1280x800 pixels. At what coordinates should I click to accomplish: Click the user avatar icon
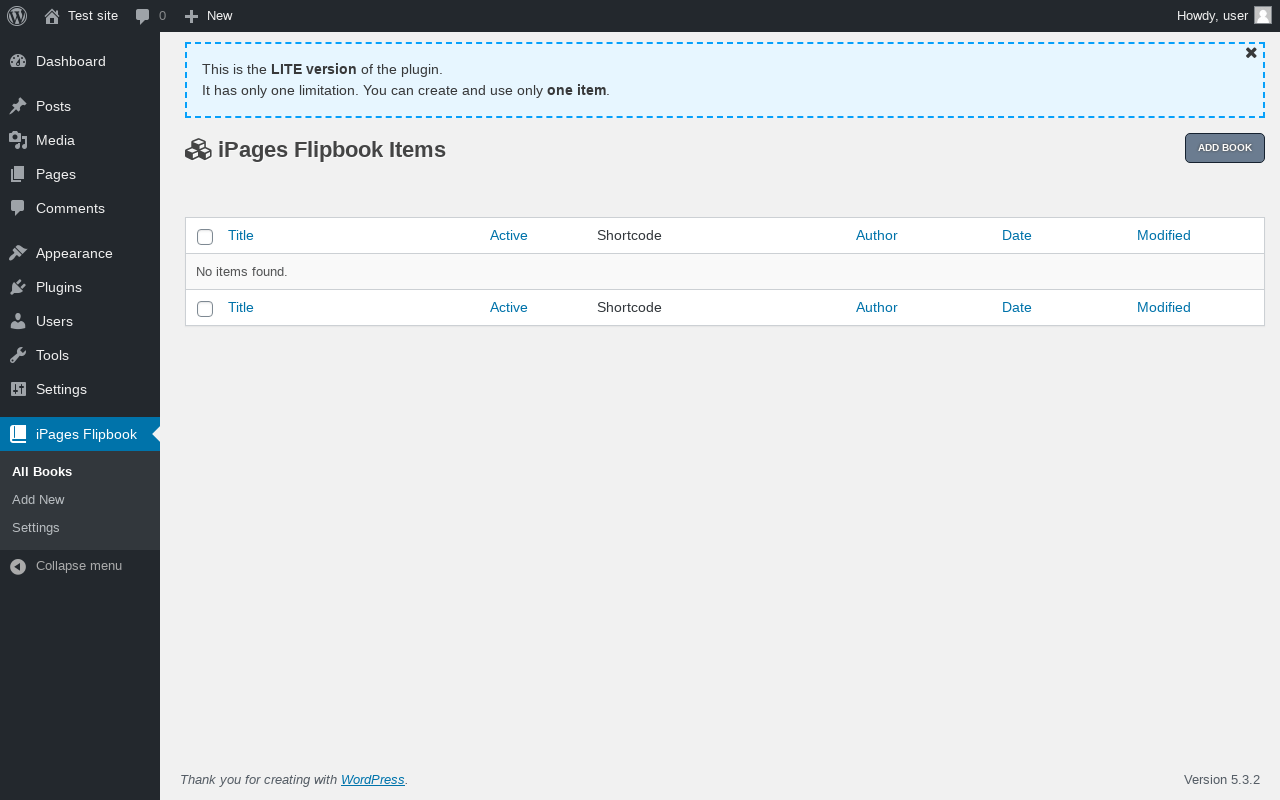pos(1263,15)
